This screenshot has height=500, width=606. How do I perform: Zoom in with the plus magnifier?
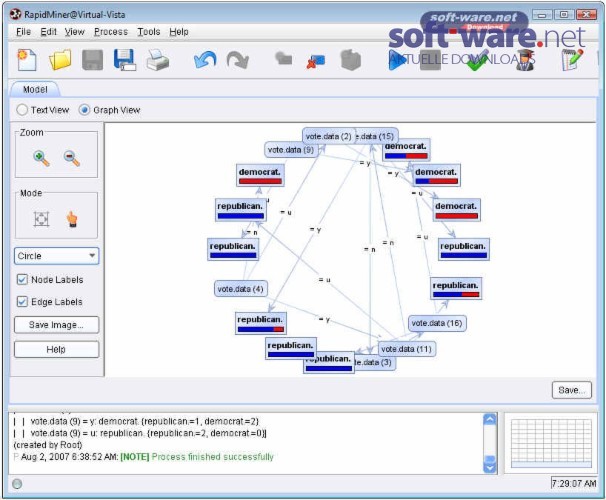coord(41,158)
